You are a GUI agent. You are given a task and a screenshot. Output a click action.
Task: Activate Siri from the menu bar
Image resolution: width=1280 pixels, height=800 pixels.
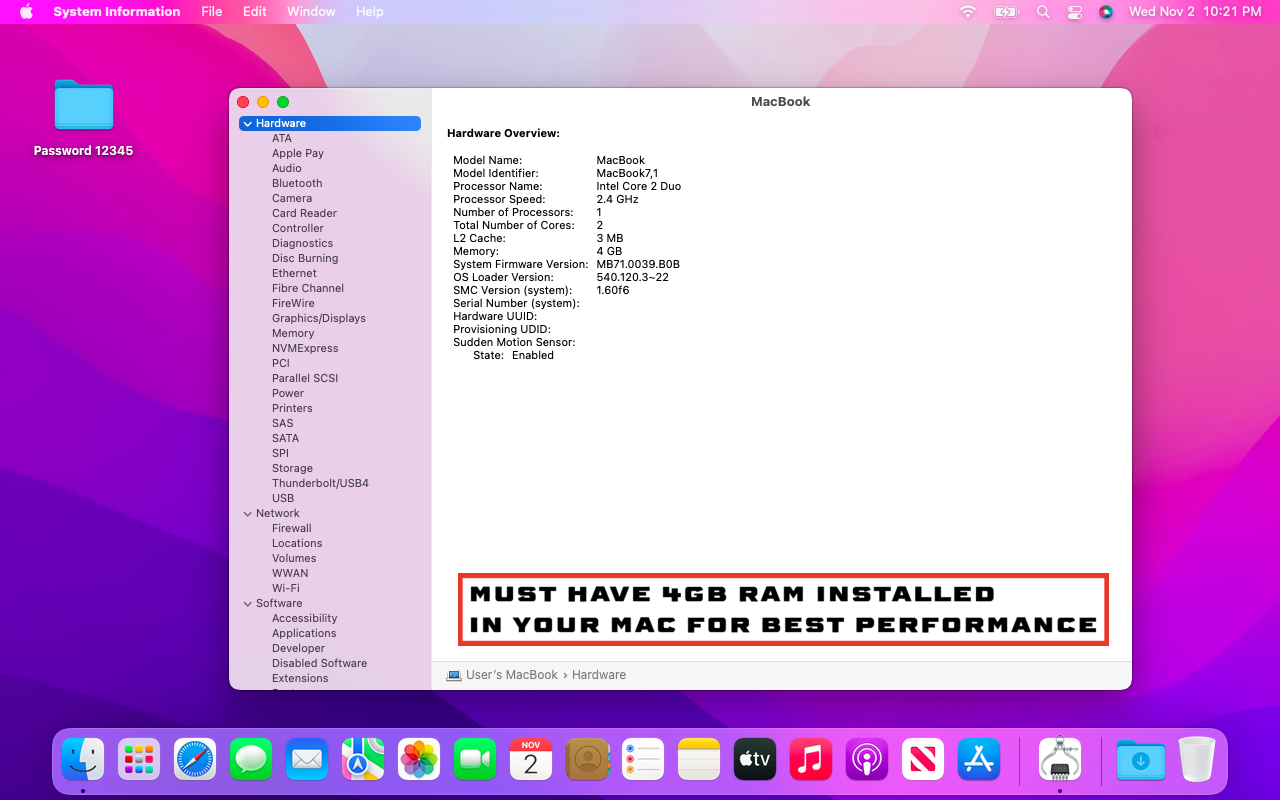tap(1106, 12)
